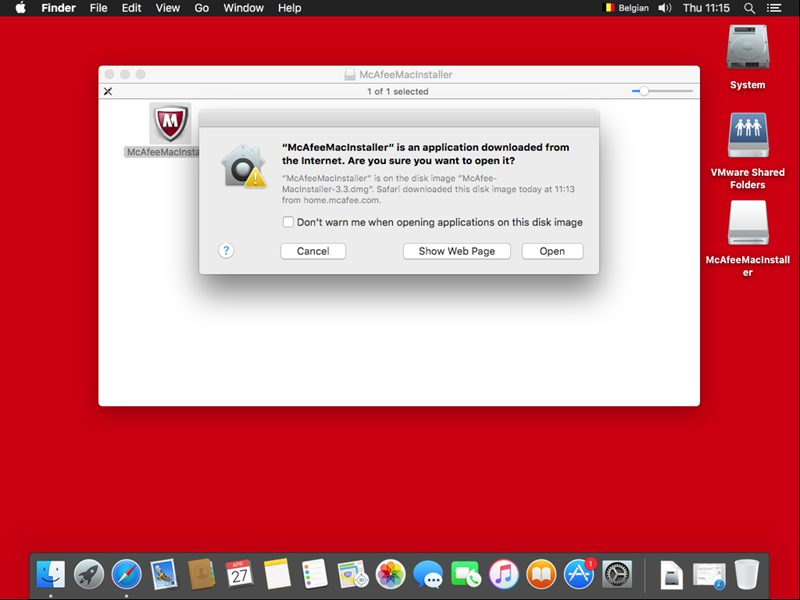Image resolution: width=800 pixels, height=600 pixels.
Task: Open Reminders from the Dock
Action: pyautogui.click(x=315, y=574)
